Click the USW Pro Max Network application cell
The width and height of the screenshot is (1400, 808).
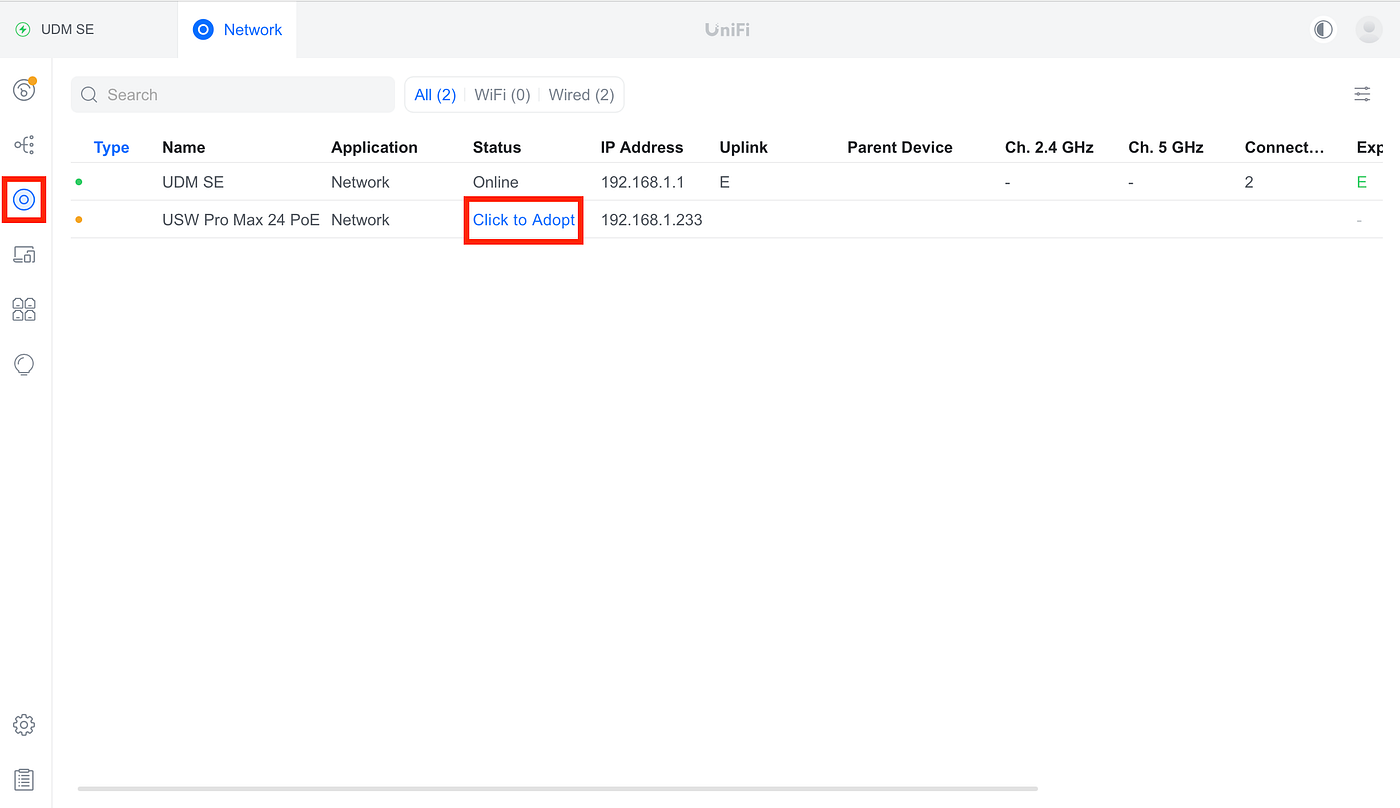point(360,220)
